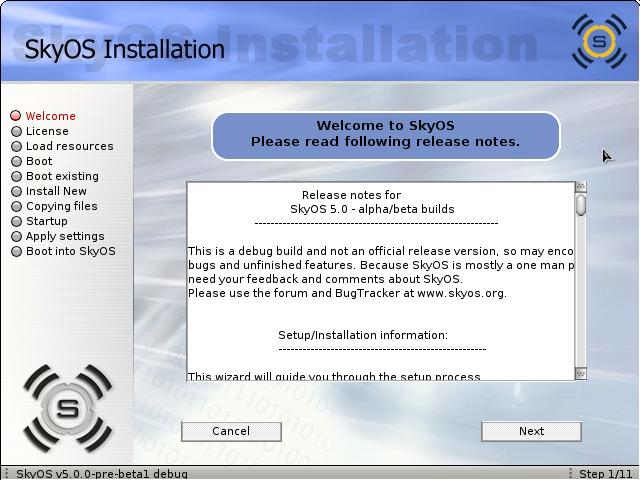The height and width of the screenshot is (480, 640).
Task: Select the Boot existing step indicator
Action: pos(16,176)
